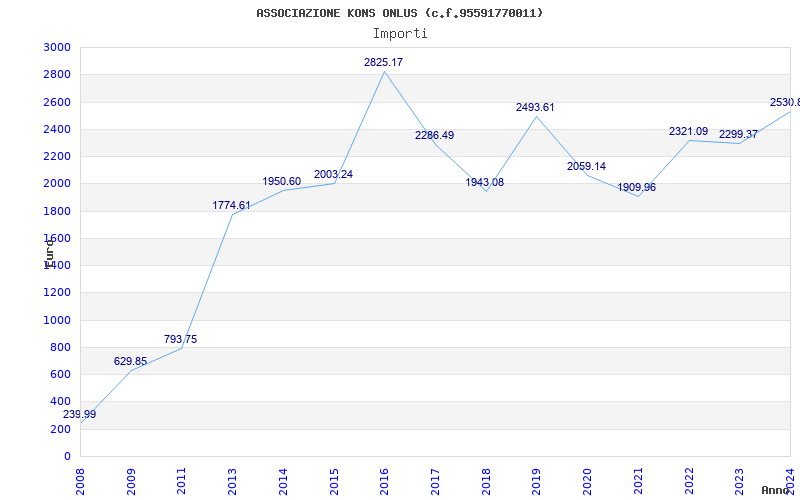This screenshot has height=500, width=800.
Task: Select the 239.99 data label
Action: pos(79,414)
